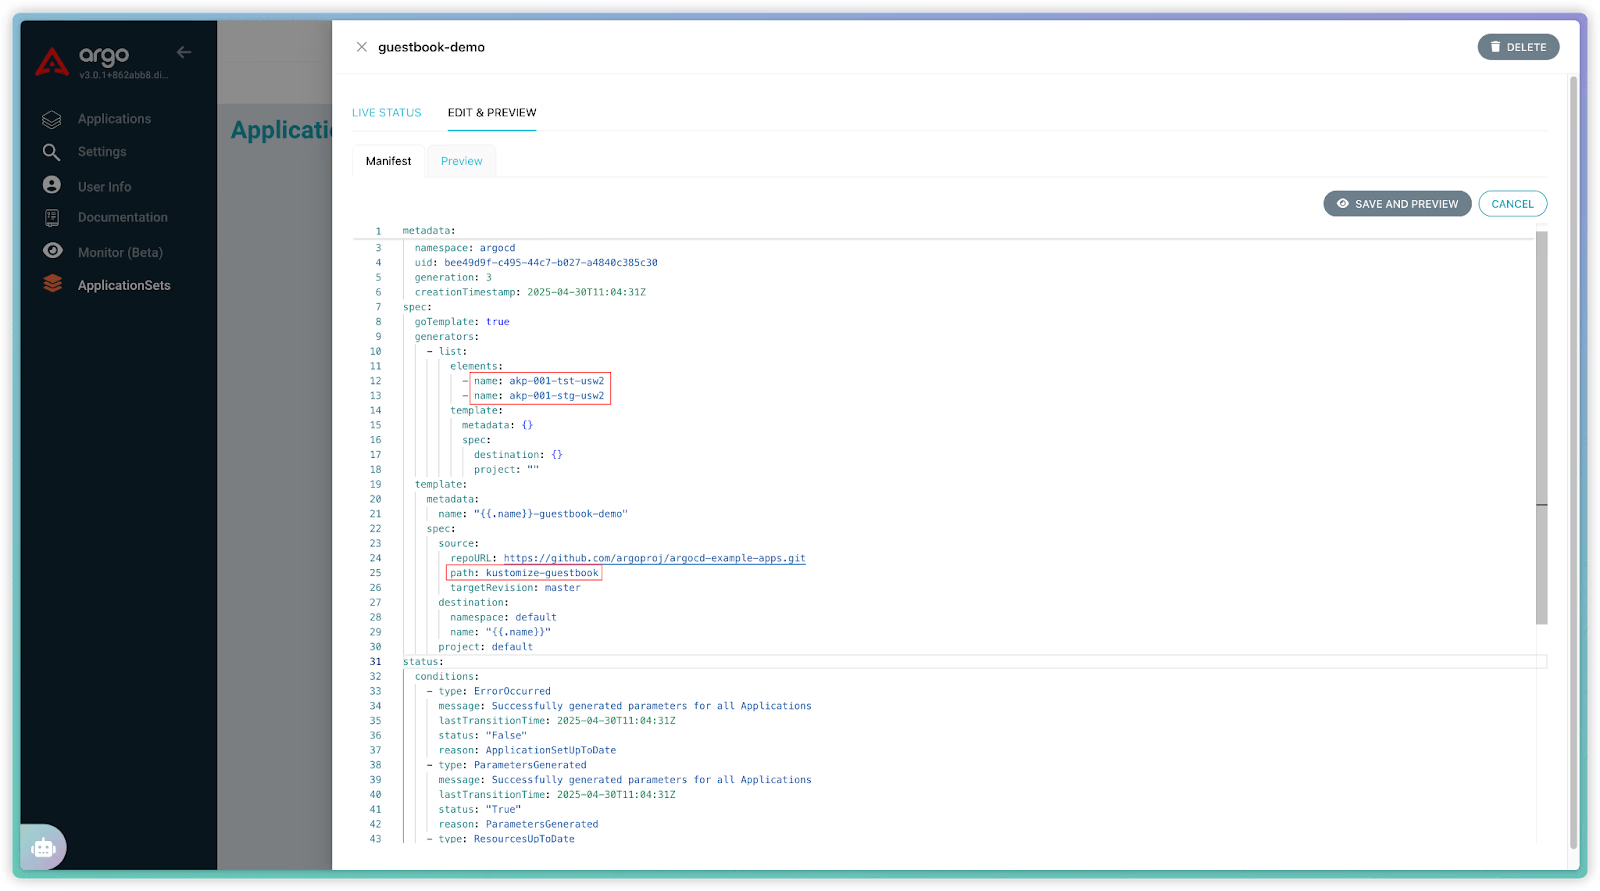Click the 'type: ResourcesUpToDate' line

[x=506, y=839]
